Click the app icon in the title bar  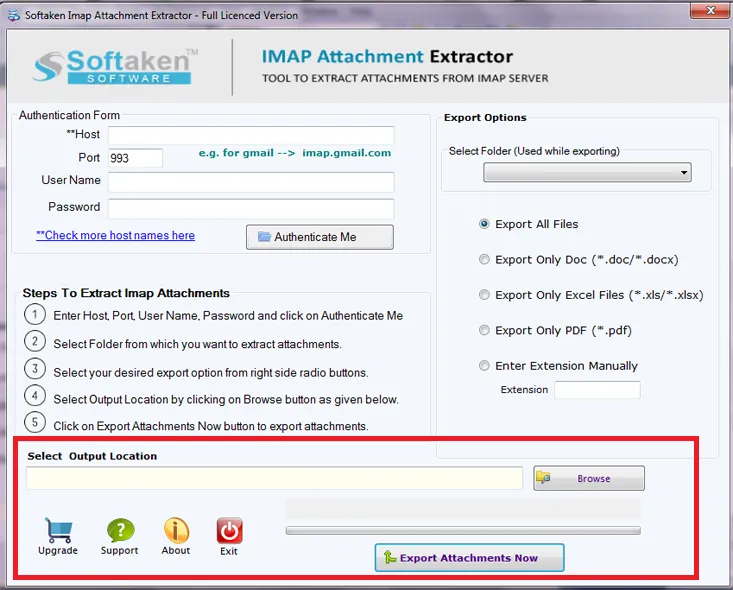tap(14, 15)
